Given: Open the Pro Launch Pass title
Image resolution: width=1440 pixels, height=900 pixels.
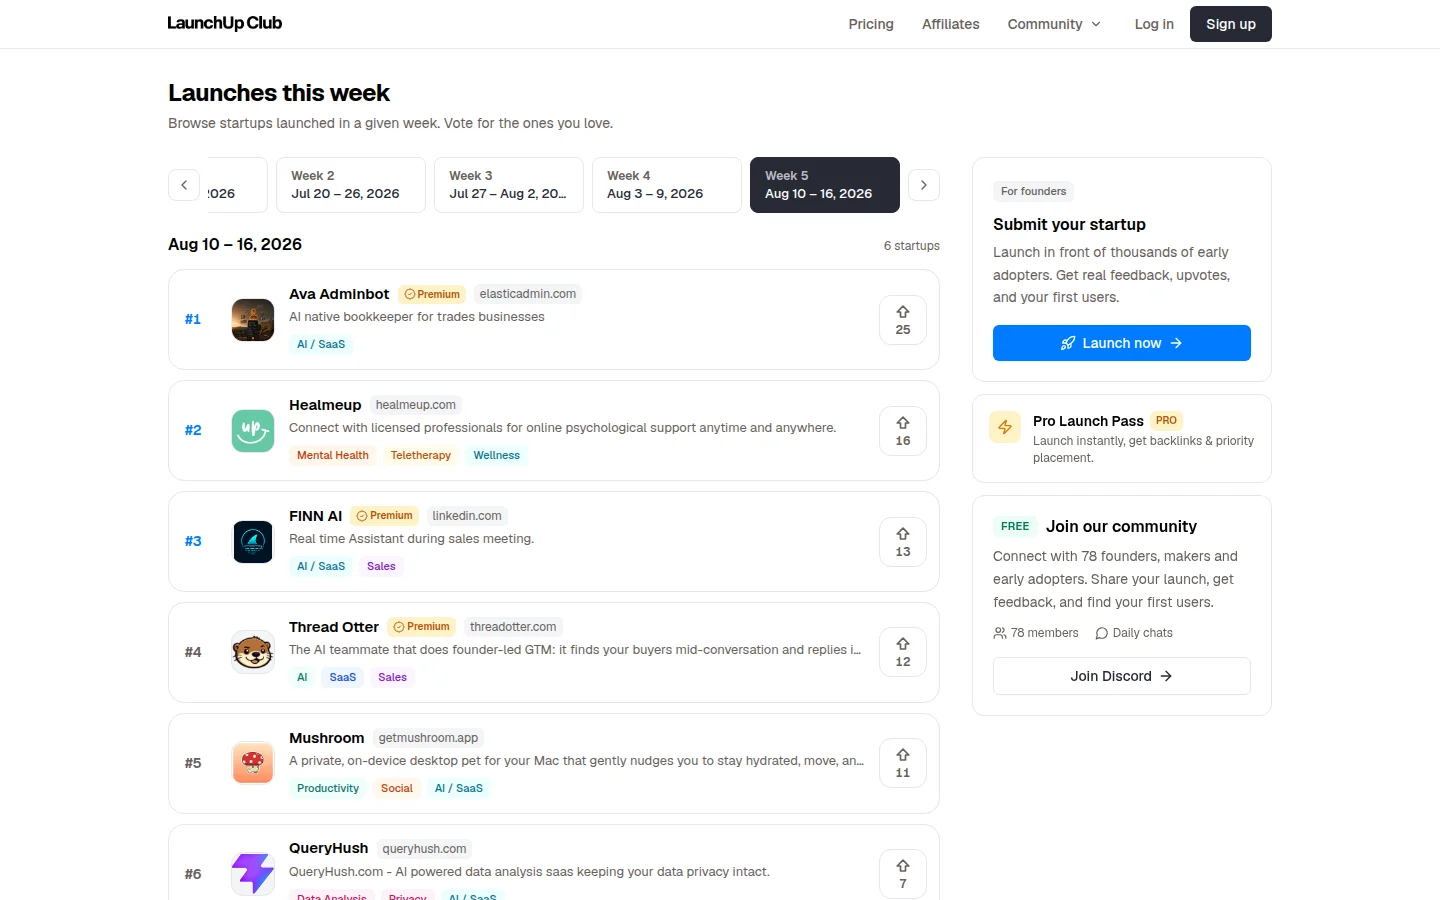Looking at the screenshot, I should point(1088,421).
